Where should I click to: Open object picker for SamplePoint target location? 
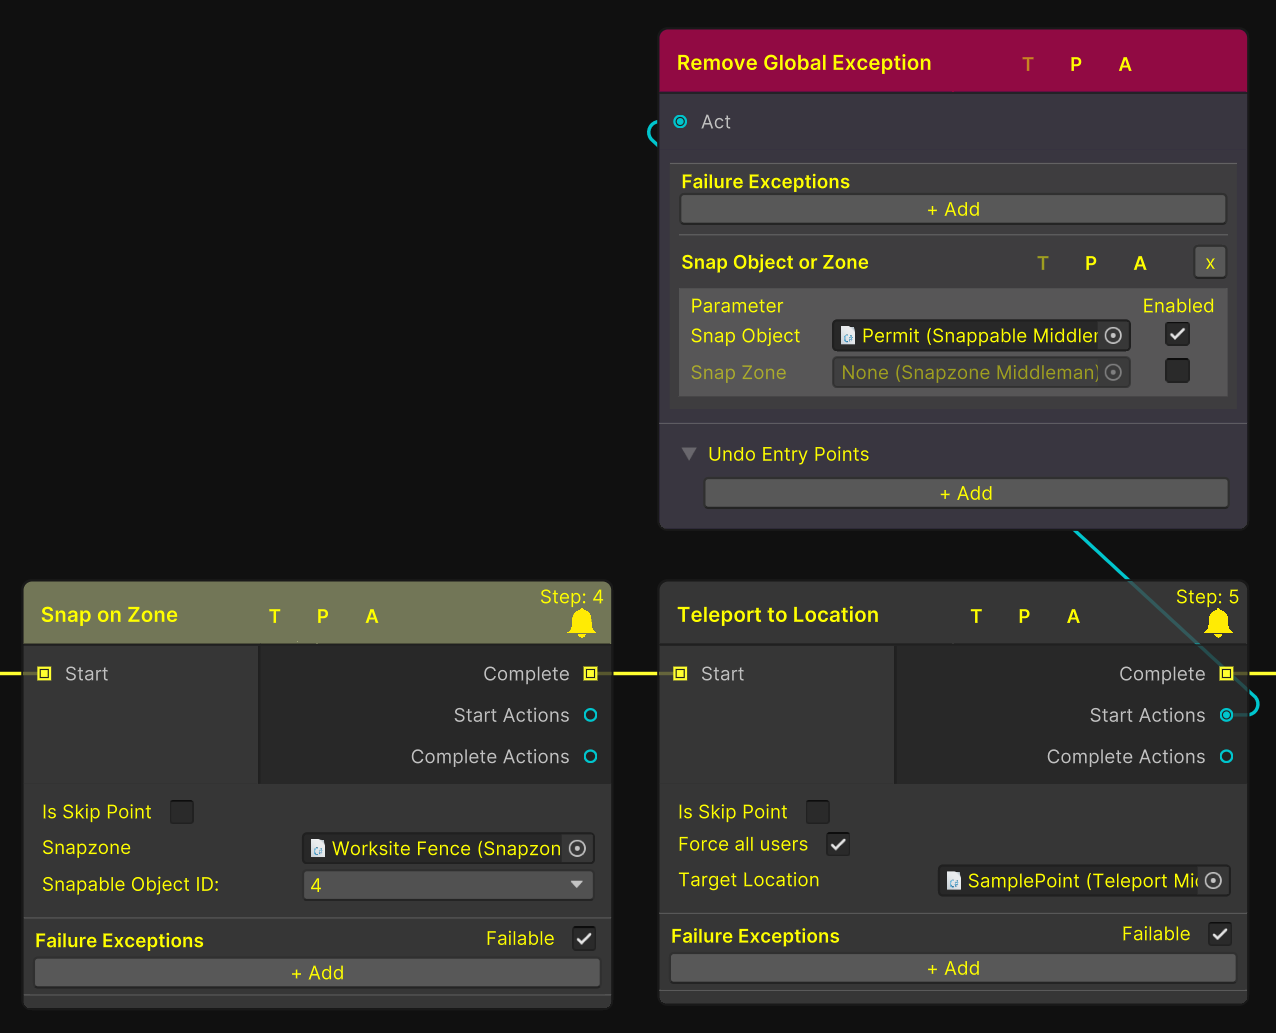tap(1213, 881)
